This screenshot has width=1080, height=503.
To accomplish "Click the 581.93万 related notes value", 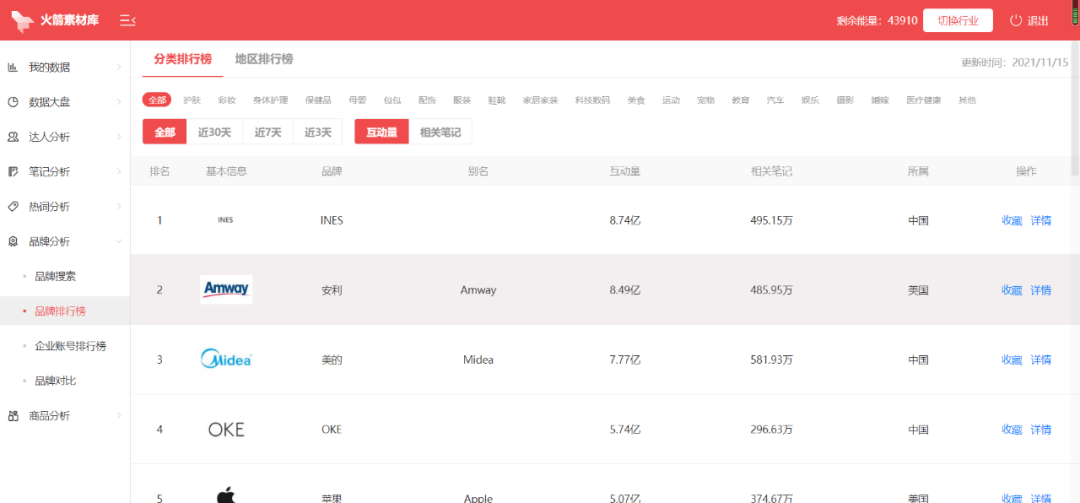I will pyautogui.click(x=771, y=360).
